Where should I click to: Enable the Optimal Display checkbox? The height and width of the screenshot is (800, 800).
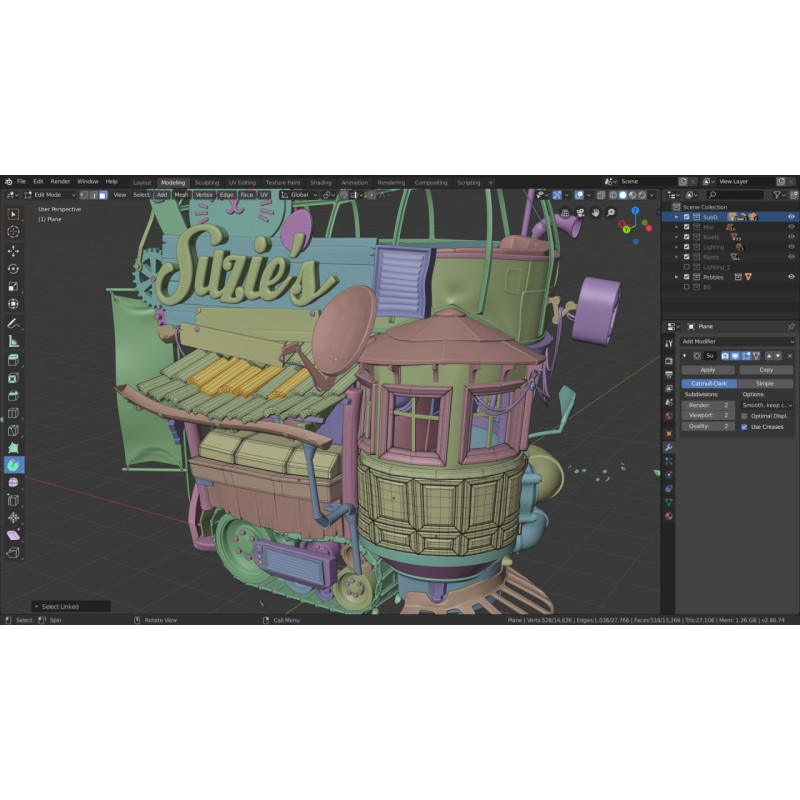744,416
